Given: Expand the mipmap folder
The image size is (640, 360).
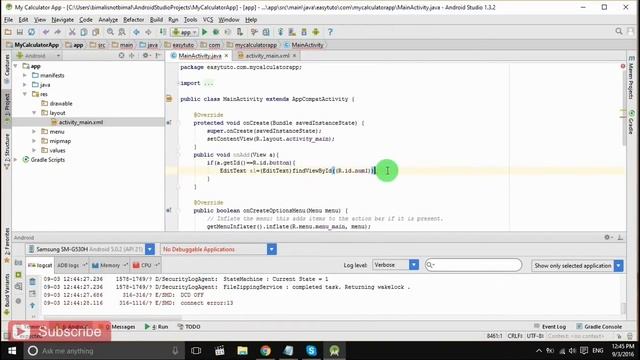Looking at the screenshot, I should (x=34, y=141).
